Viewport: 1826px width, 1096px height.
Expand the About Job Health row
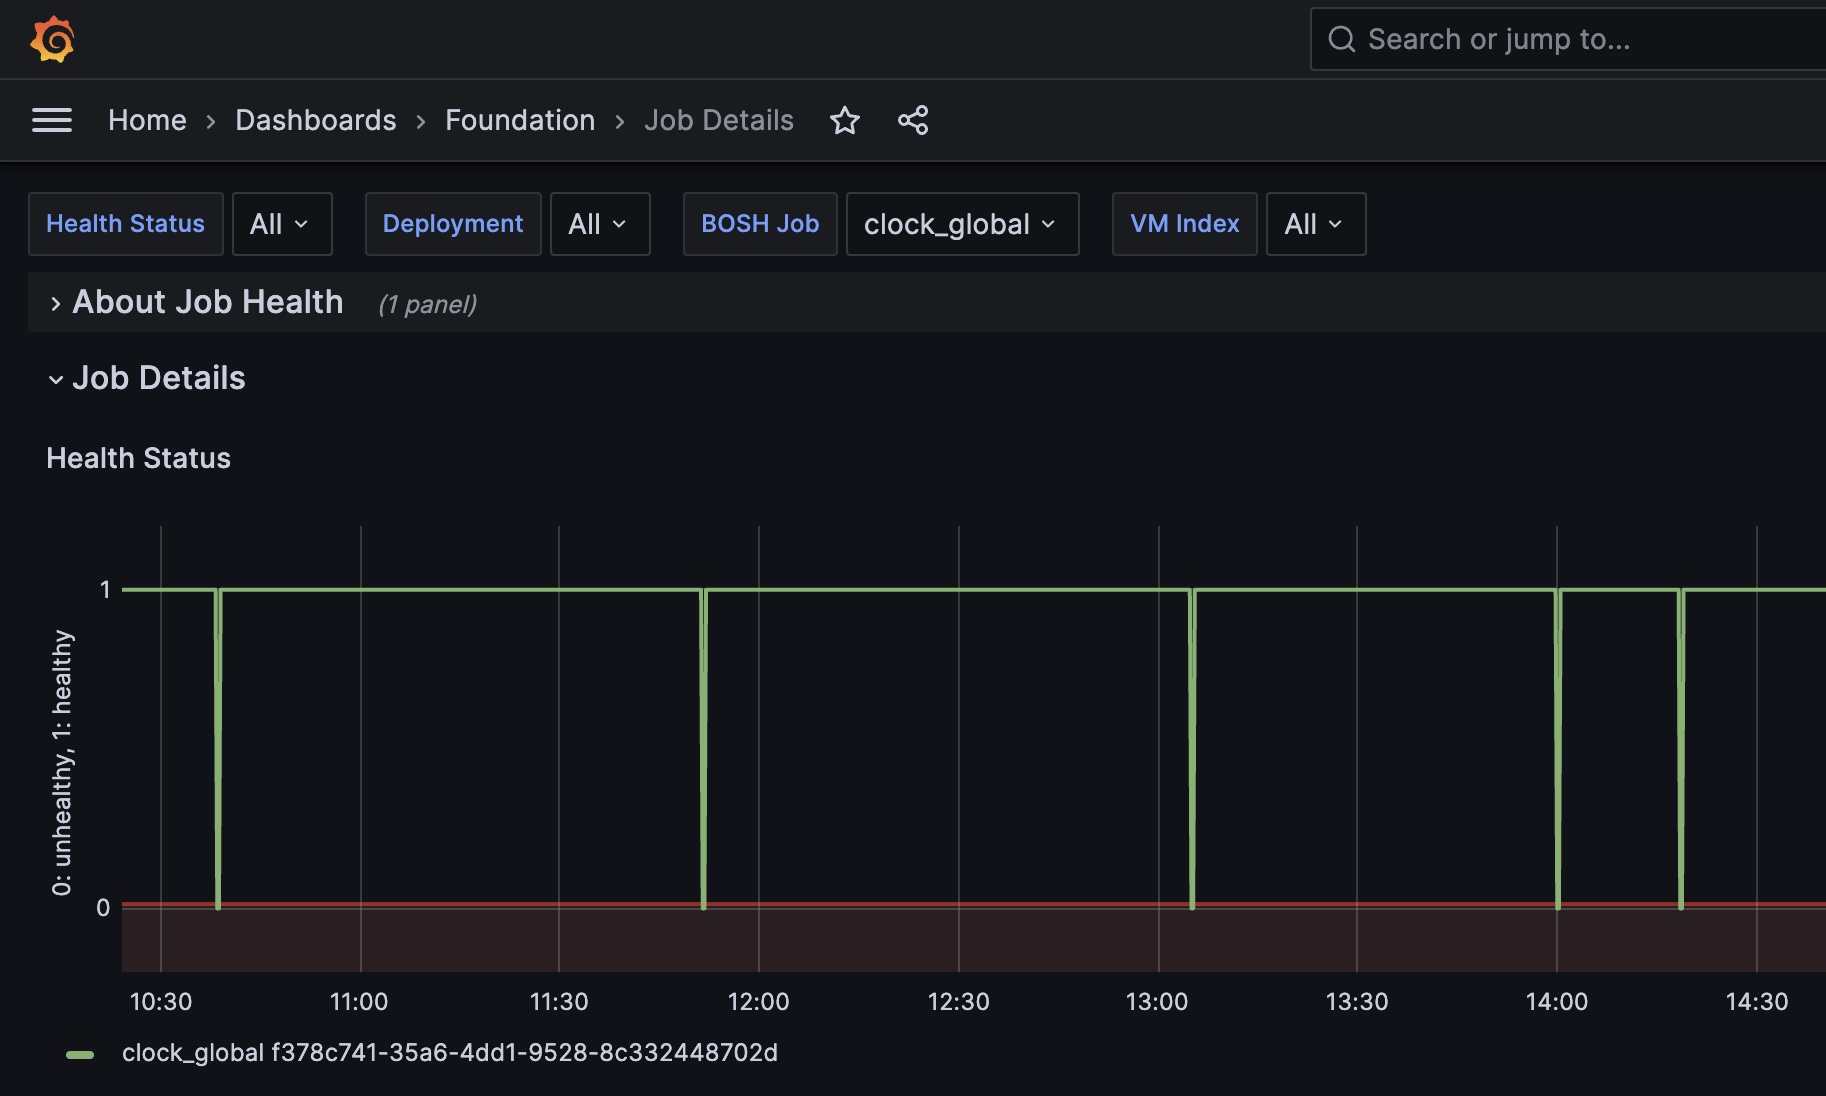tap(207, 302)
